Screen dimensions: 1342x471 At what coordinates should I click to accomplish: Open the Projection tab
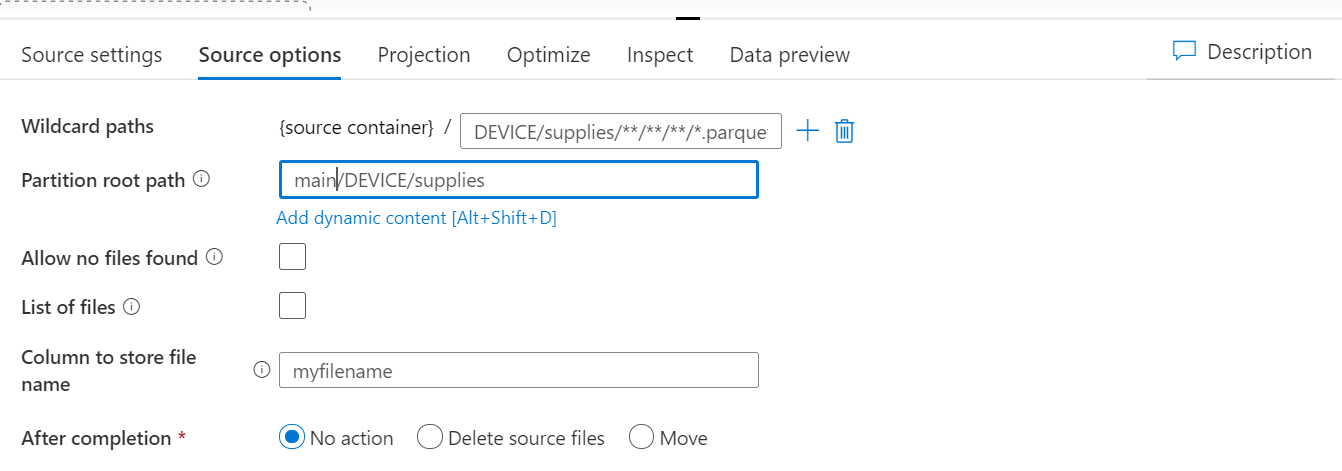point(424,55)
